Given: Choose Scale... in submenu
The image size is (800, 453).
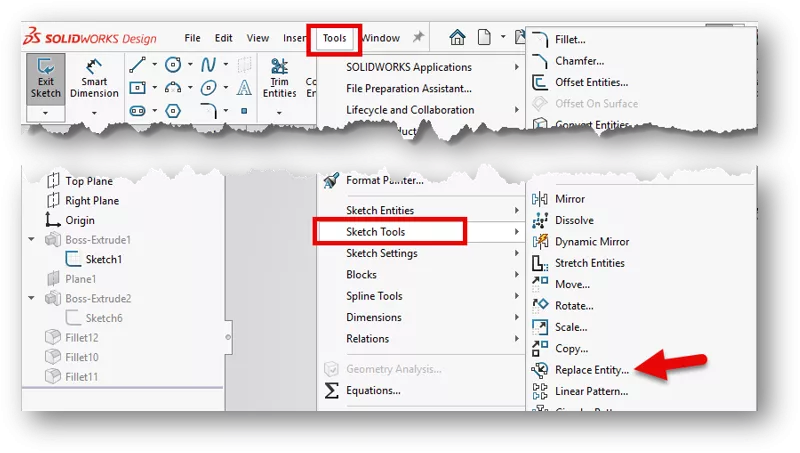Looking at the screenshot, I should (x=571, y=327).
